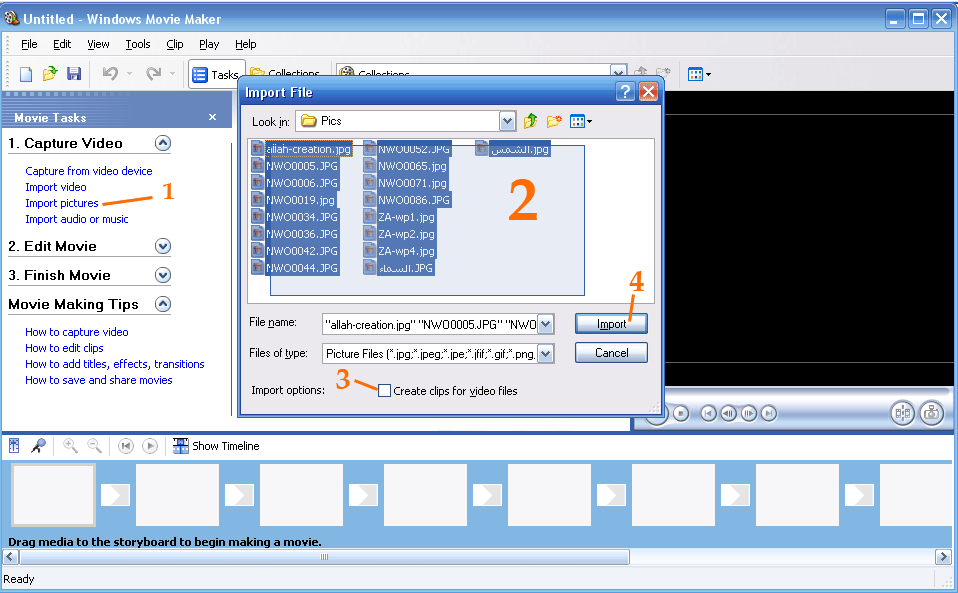The width and height of the screenshot is (958, 593).
Task: Click the File name input field
Action: coord(430,324)
